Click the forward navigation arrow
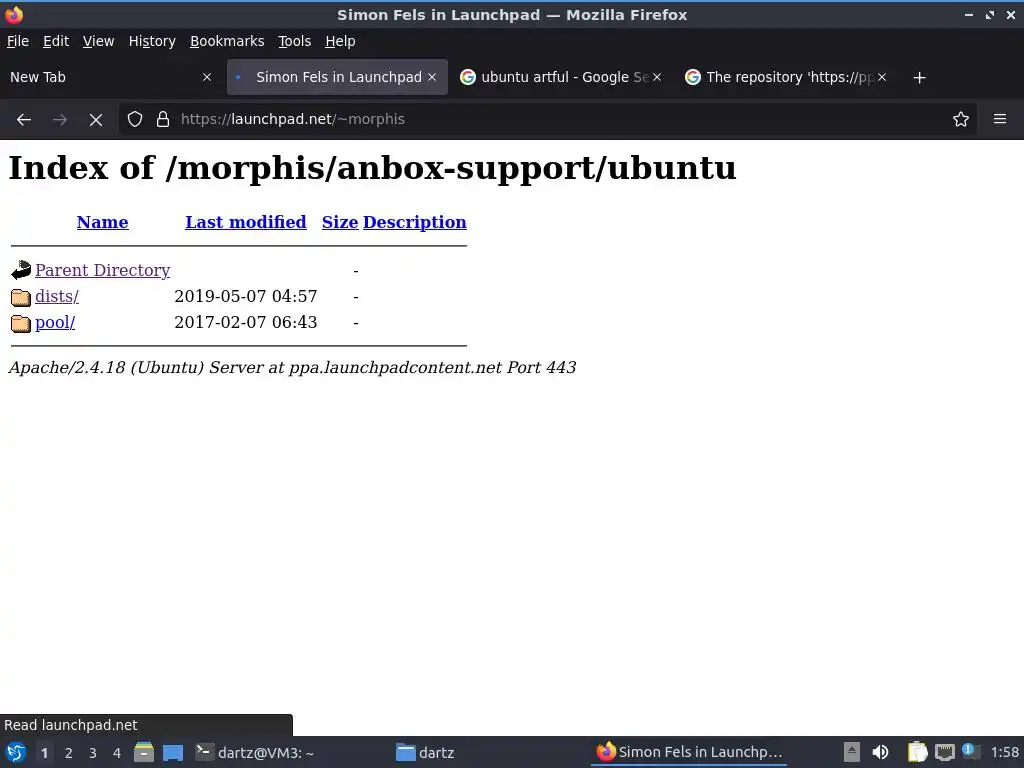Image resolution: width=1024 pixels, height=768 pixels. 59,120
